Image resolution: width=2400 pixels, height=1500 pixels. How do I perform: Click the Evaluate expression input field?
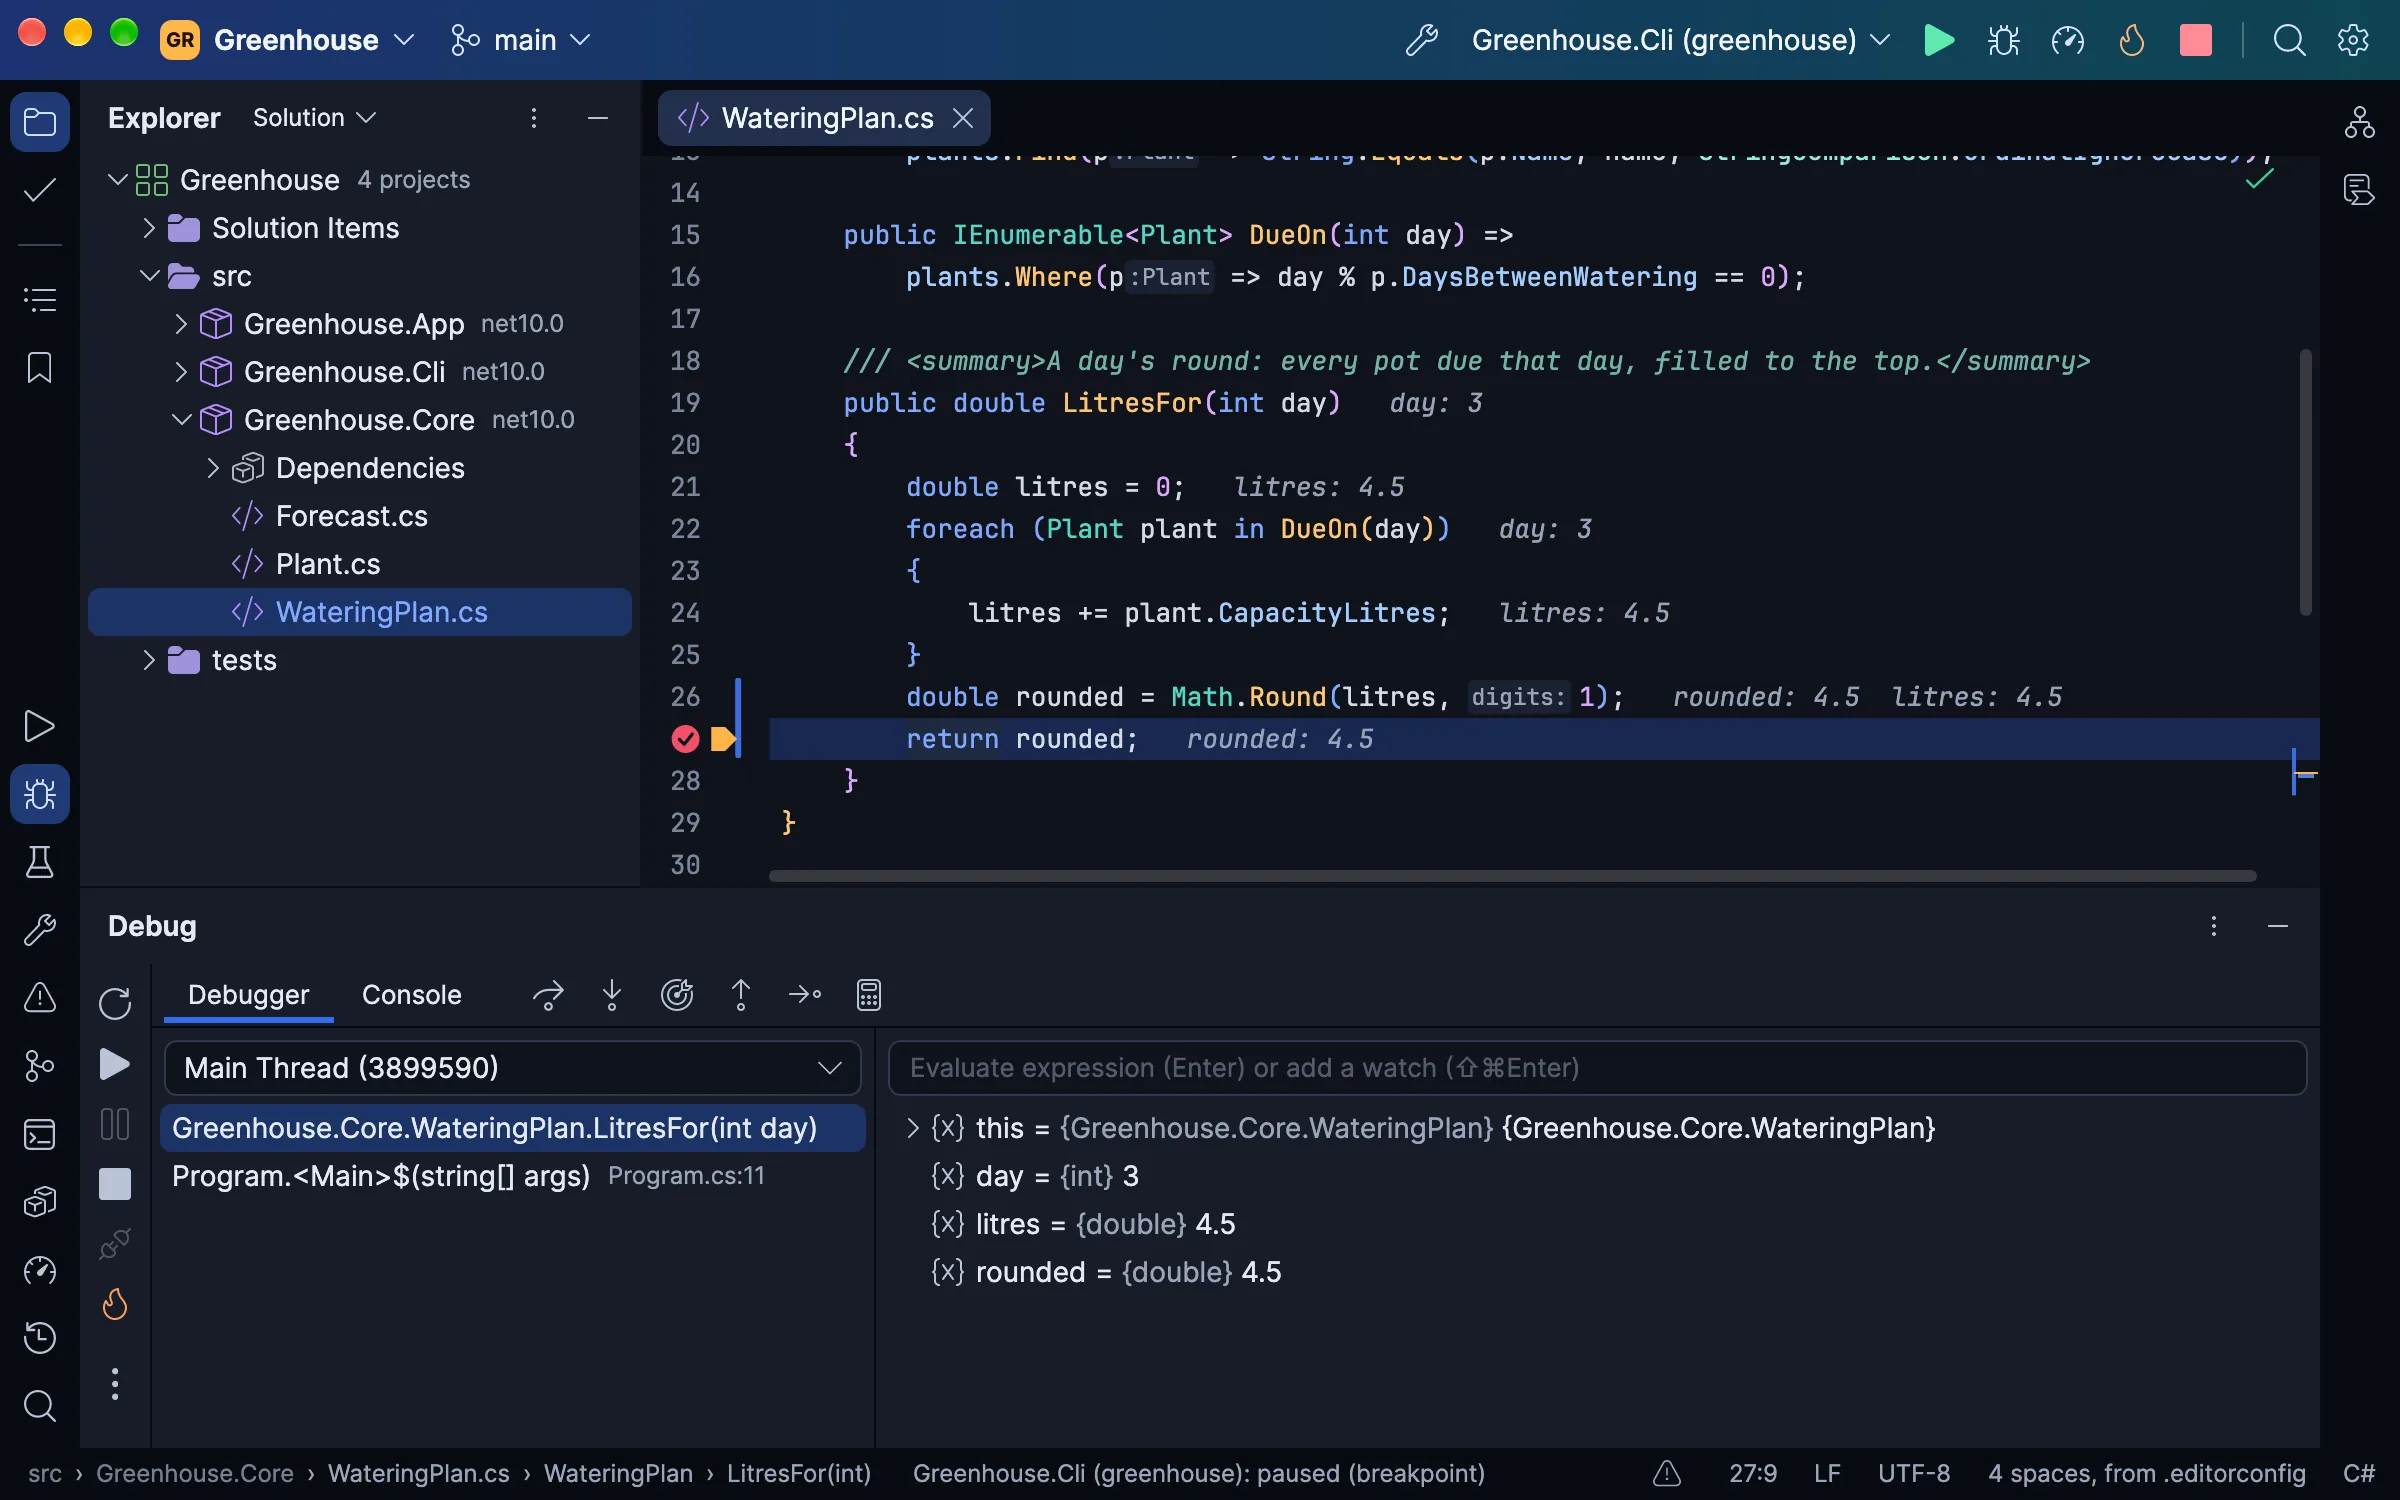[x=1597, y=1068]
